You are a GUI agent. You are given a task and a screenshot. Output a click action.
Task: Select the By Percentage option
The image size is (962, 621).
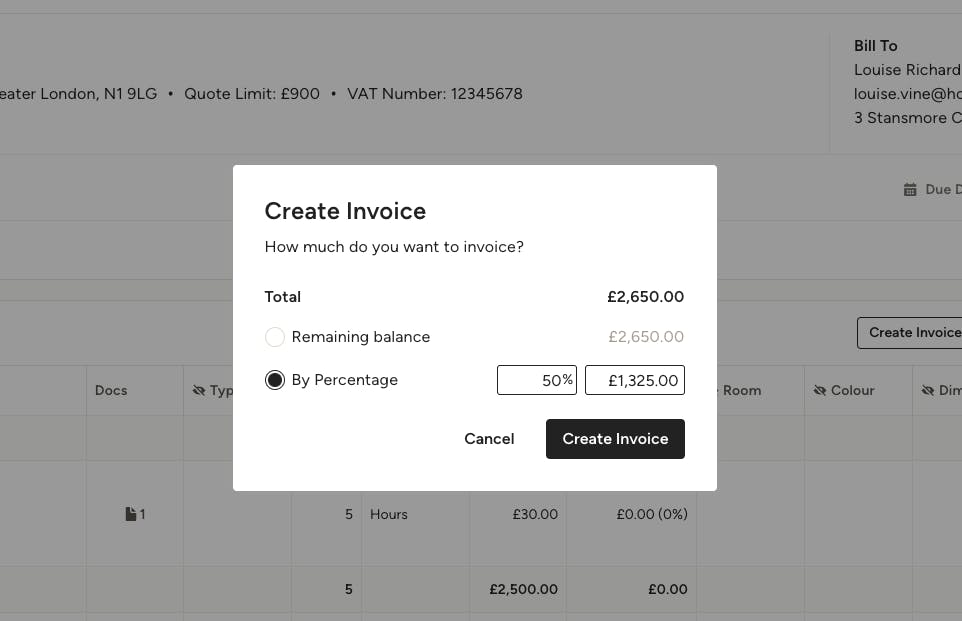275,380
